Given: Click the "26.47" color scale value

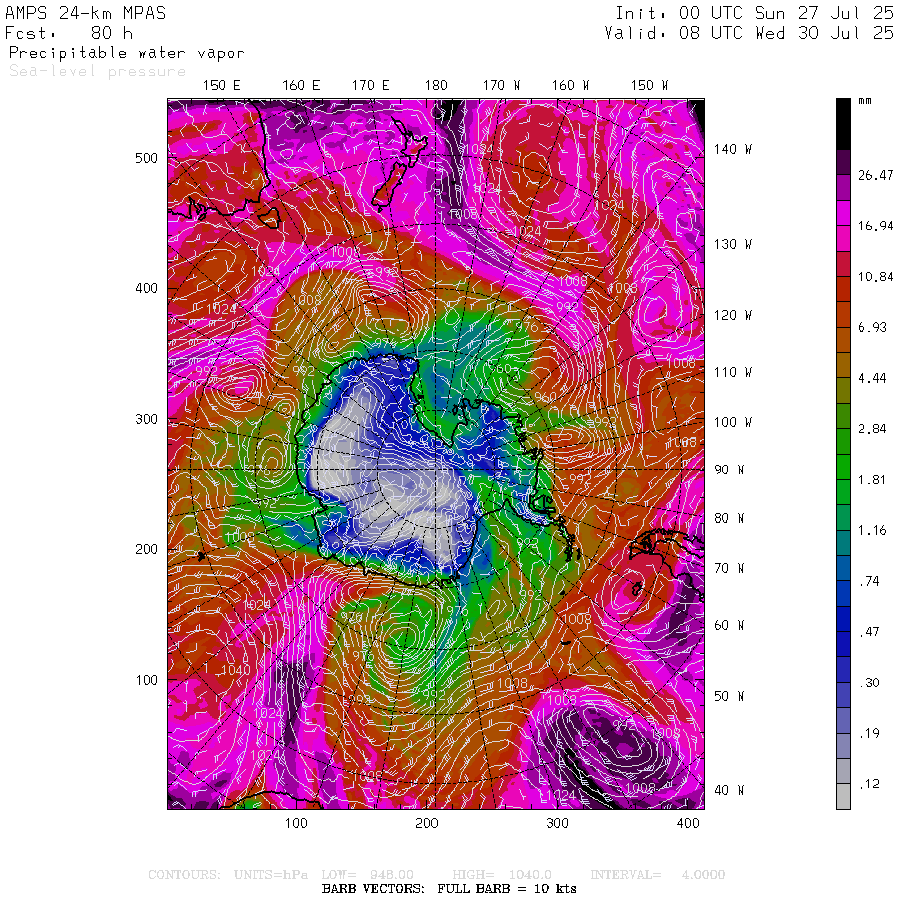Looking at the screenshot, I should pos(876,175).
